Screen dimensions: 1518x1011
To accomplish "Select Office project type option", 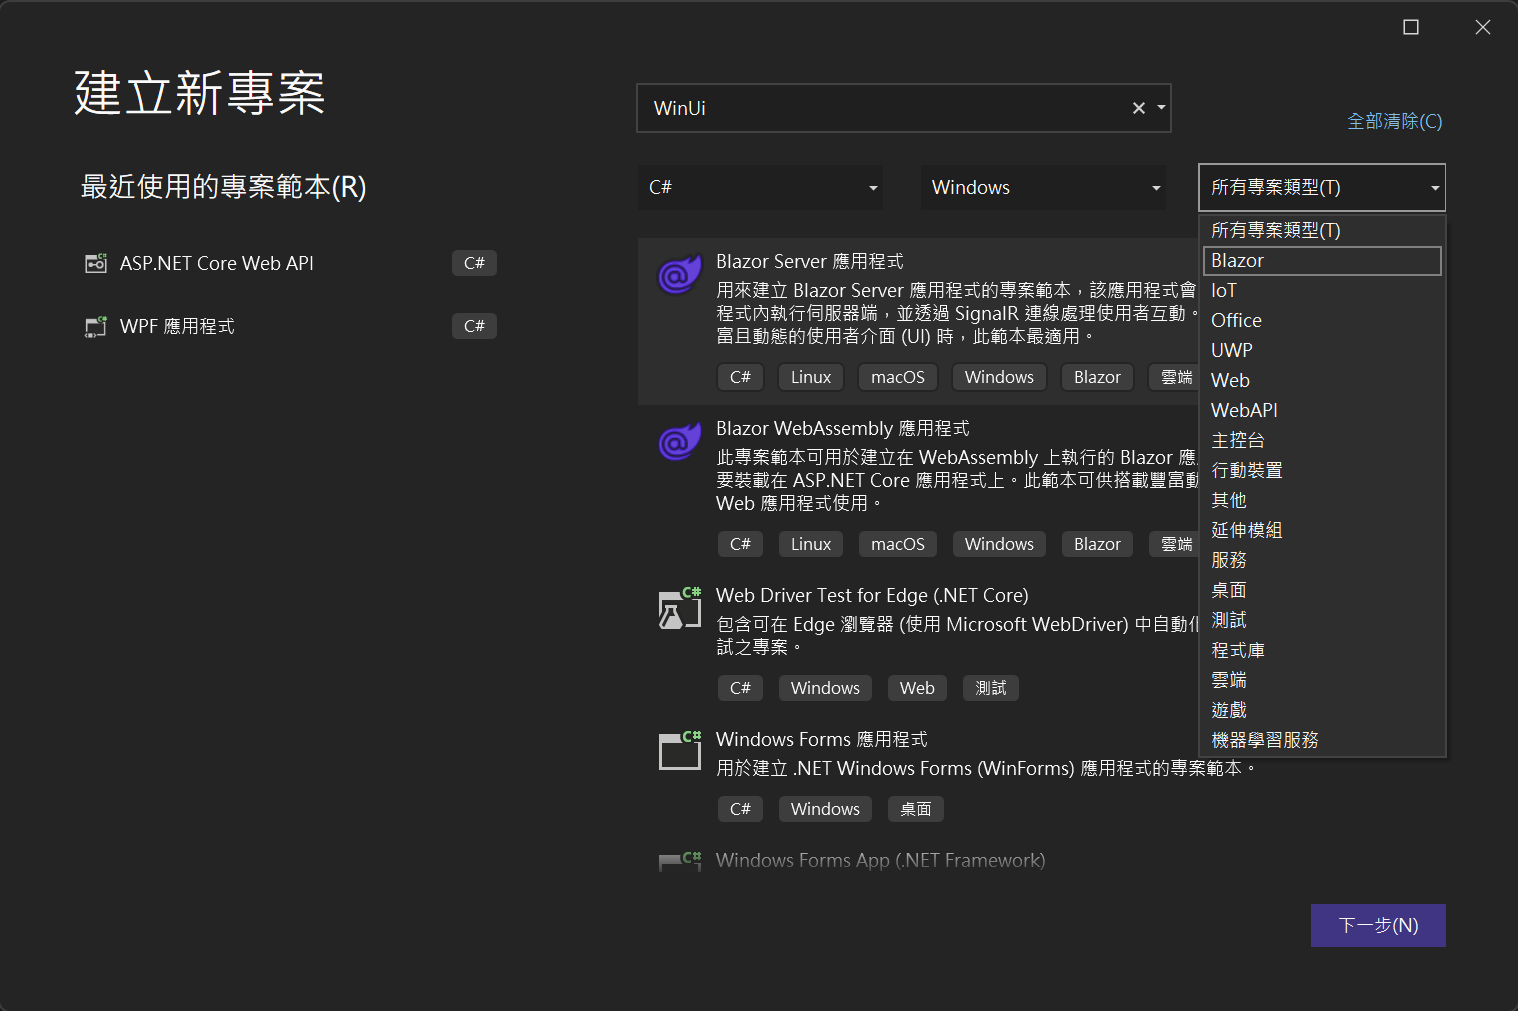I will 1322,320.
